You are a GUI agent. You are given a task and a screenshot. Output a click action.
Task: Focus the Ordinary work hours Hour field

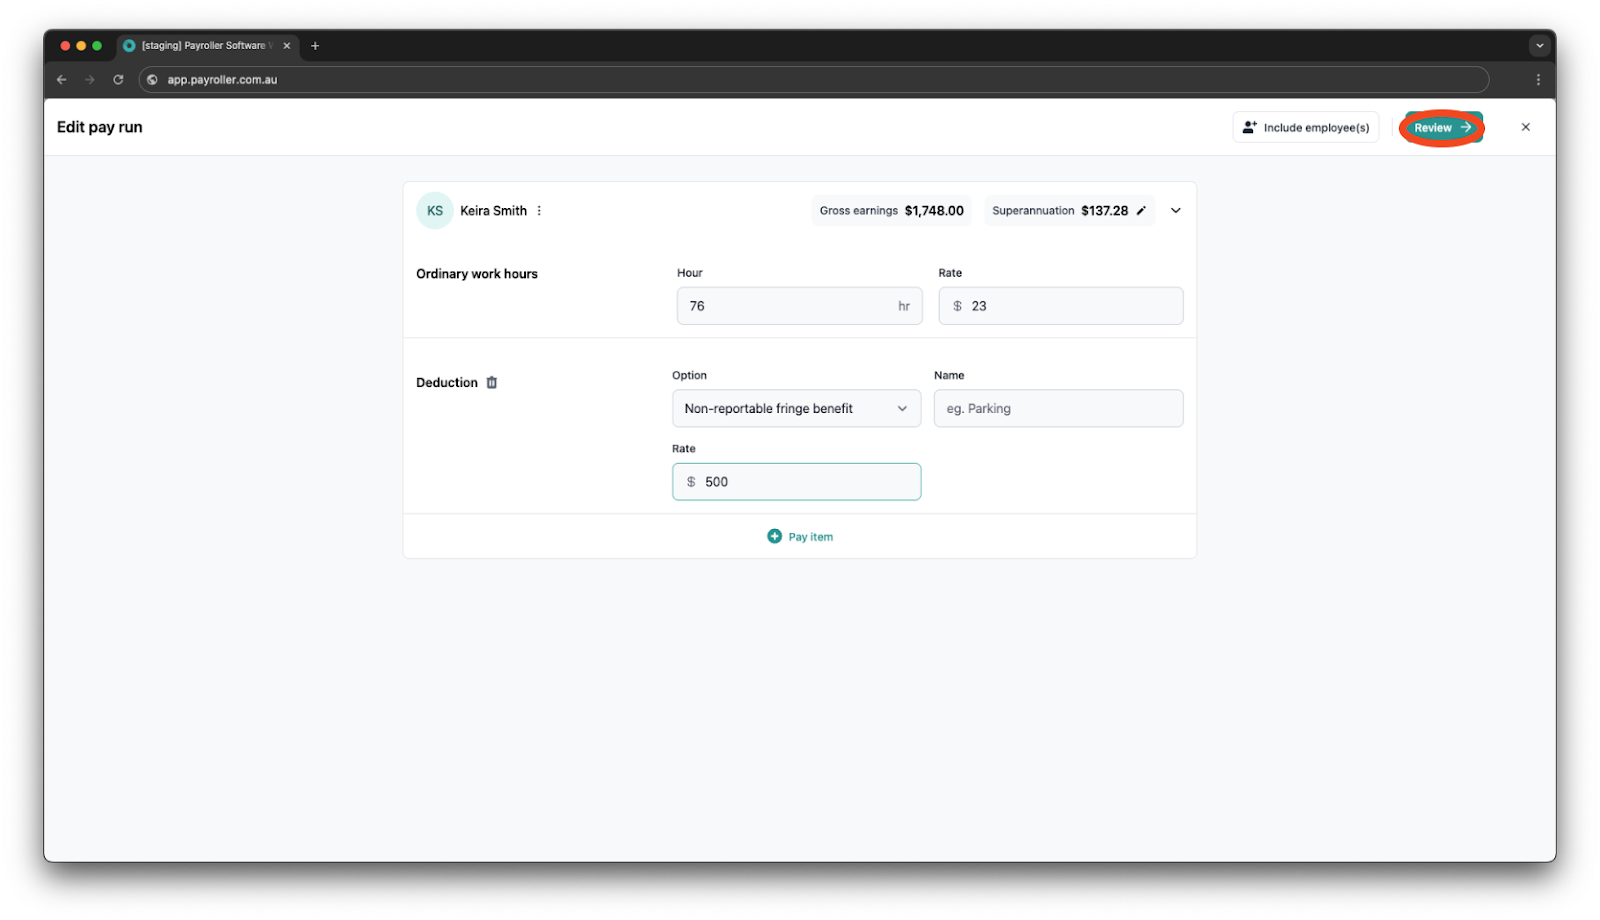(x=790, y=306)
